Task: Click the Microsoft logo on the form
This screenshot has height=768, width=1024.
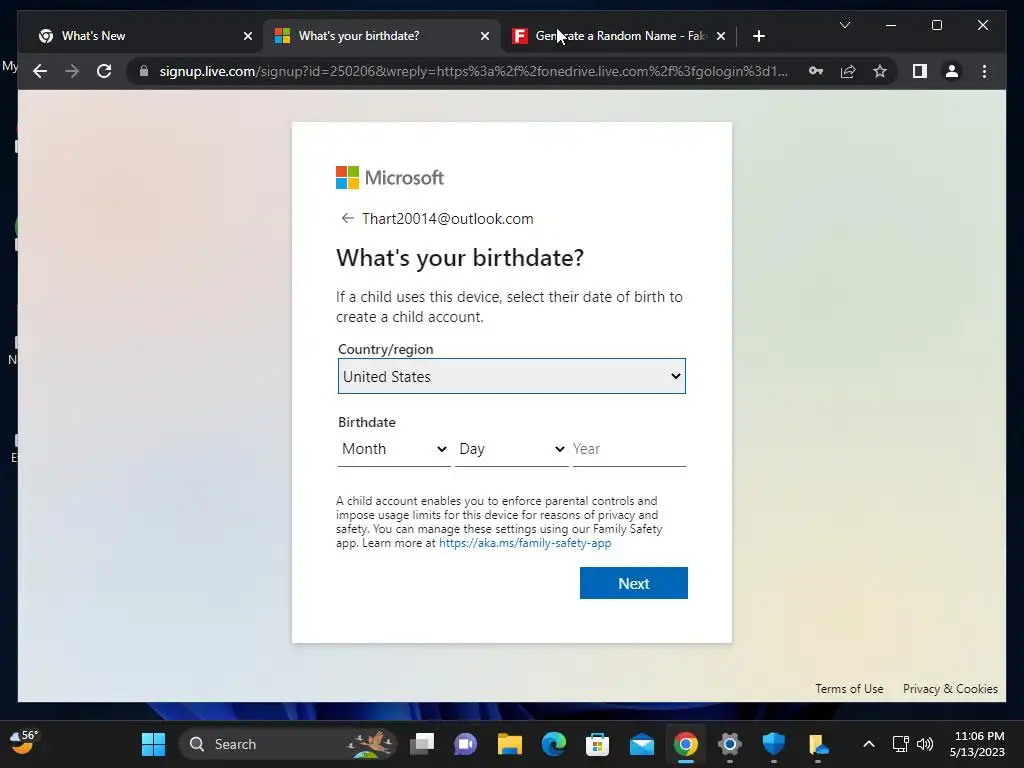Action: [x=390, y=177]
